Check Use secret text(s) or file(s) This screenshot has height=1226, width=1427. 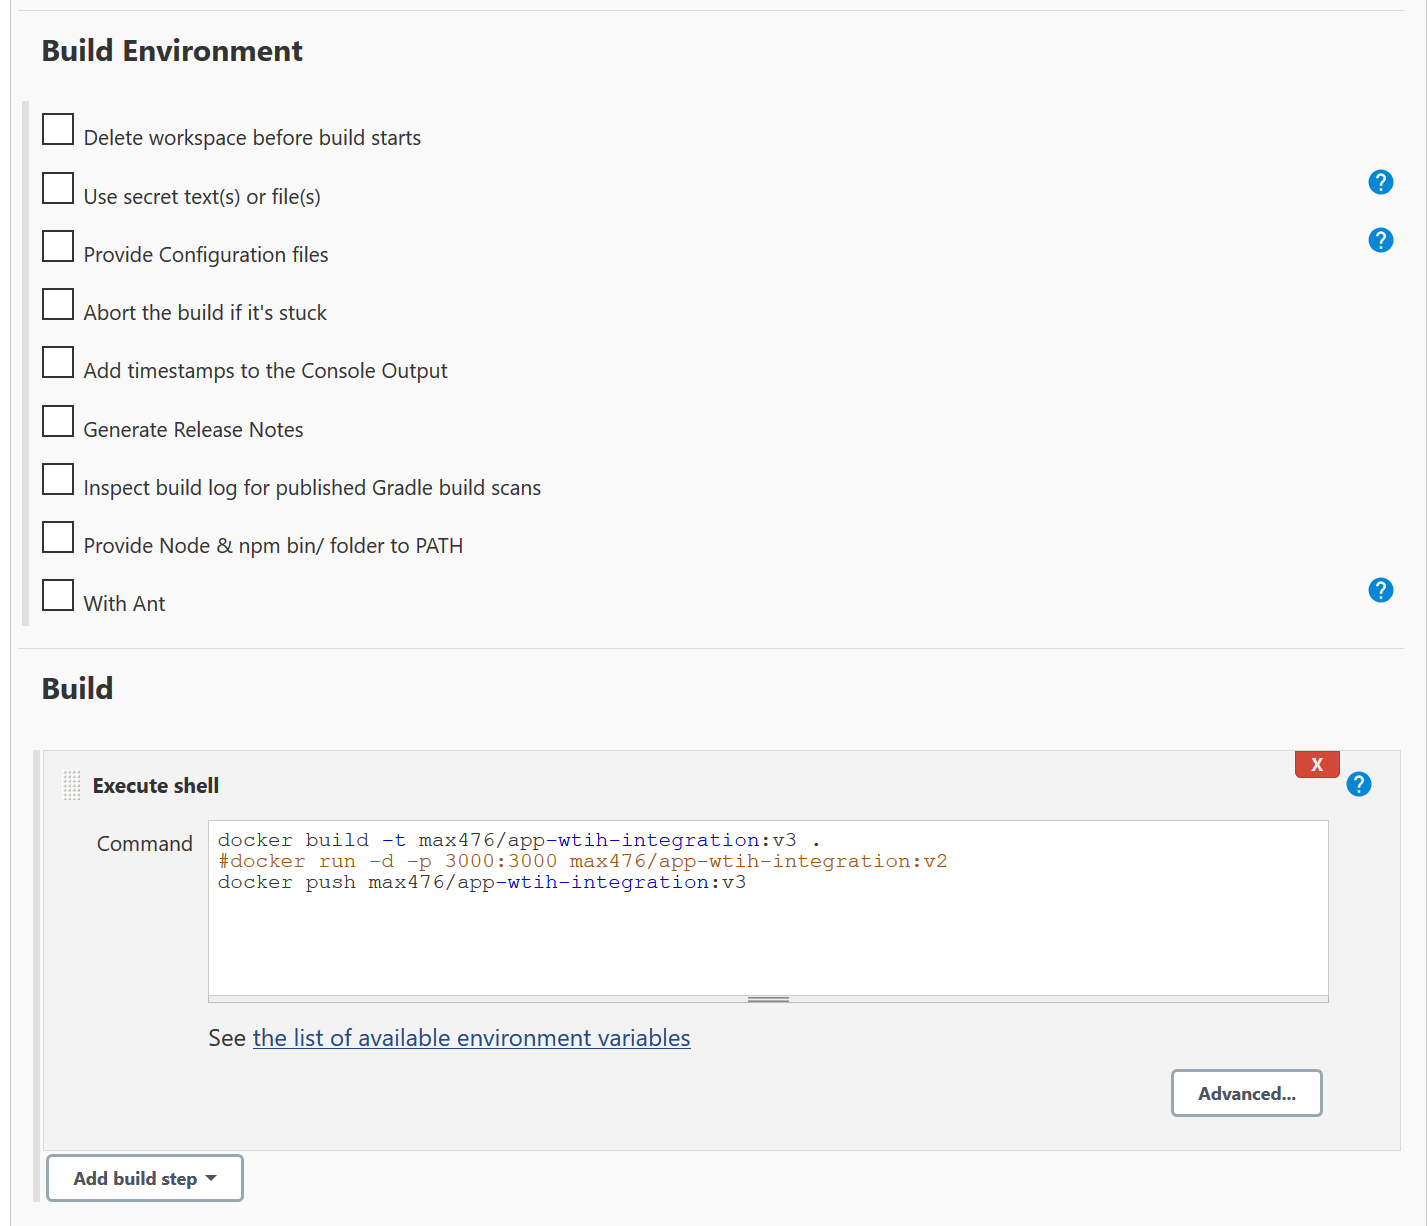tap(58, 188)
